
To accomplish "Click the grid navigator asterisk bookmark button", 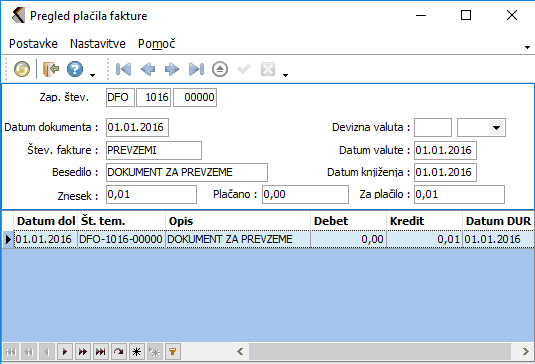I will (136, 351).
